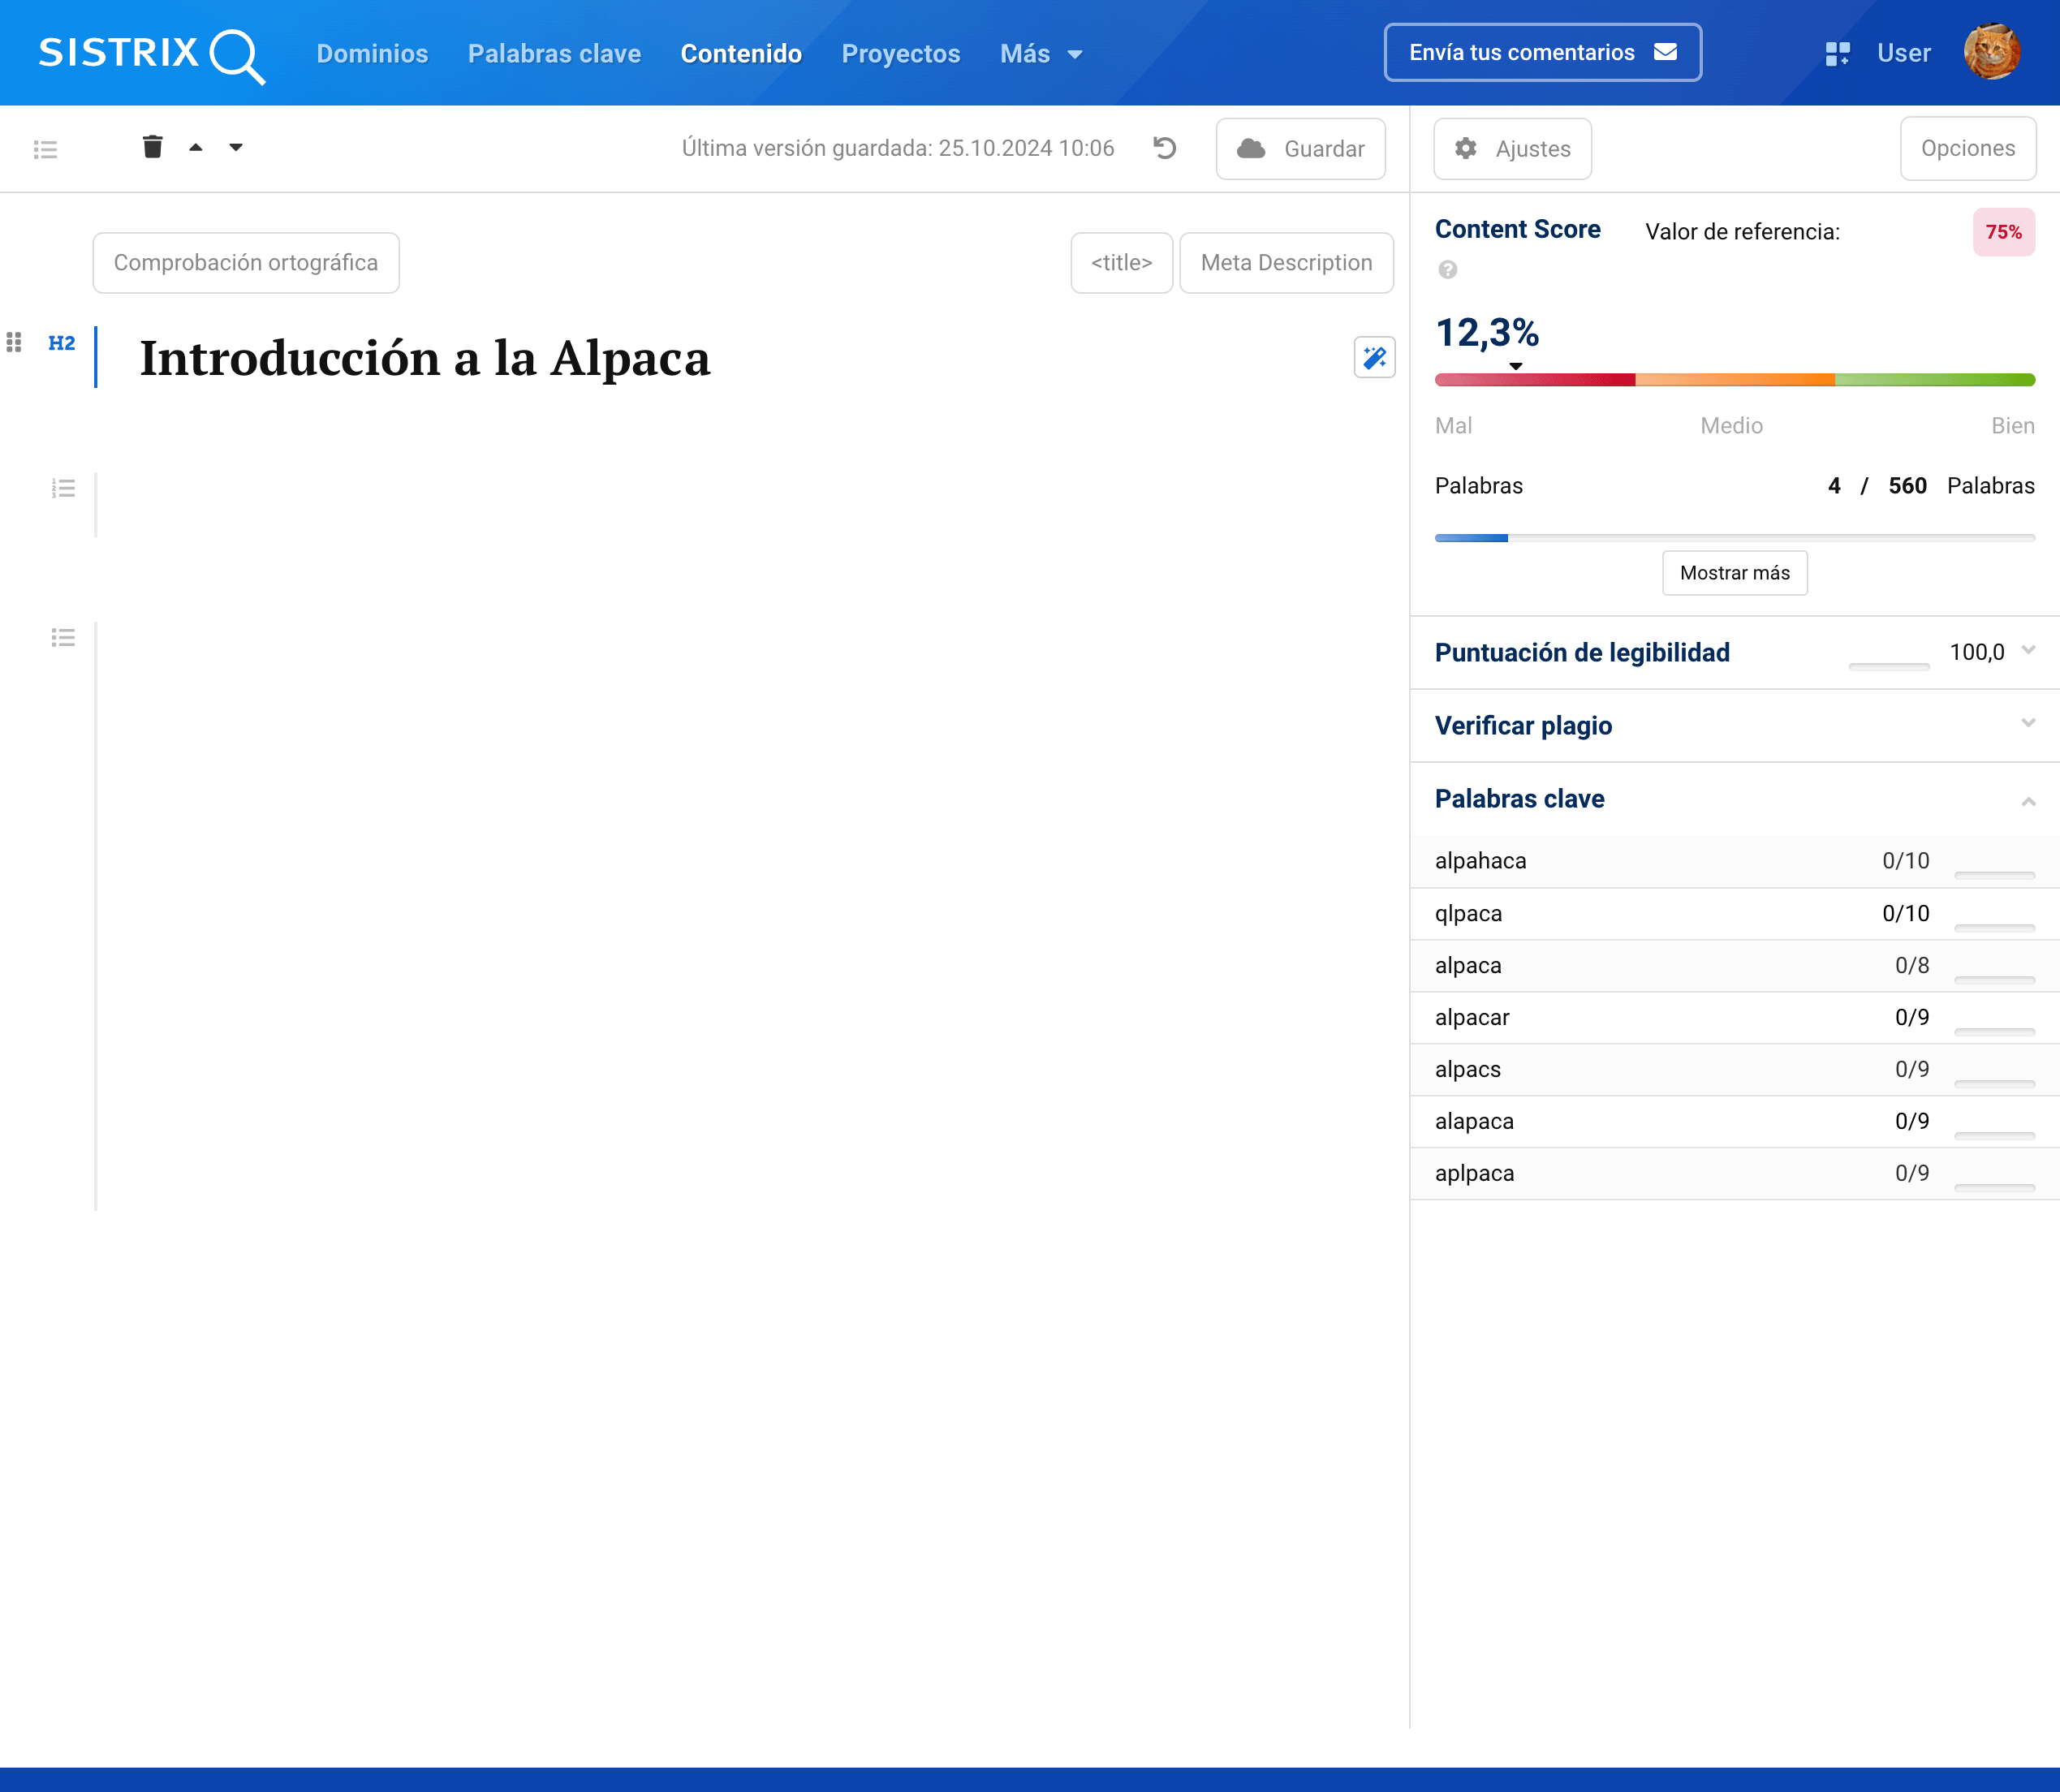Click the trash delete block icon
This screenshot has width=2060, height=1792.
152,147
